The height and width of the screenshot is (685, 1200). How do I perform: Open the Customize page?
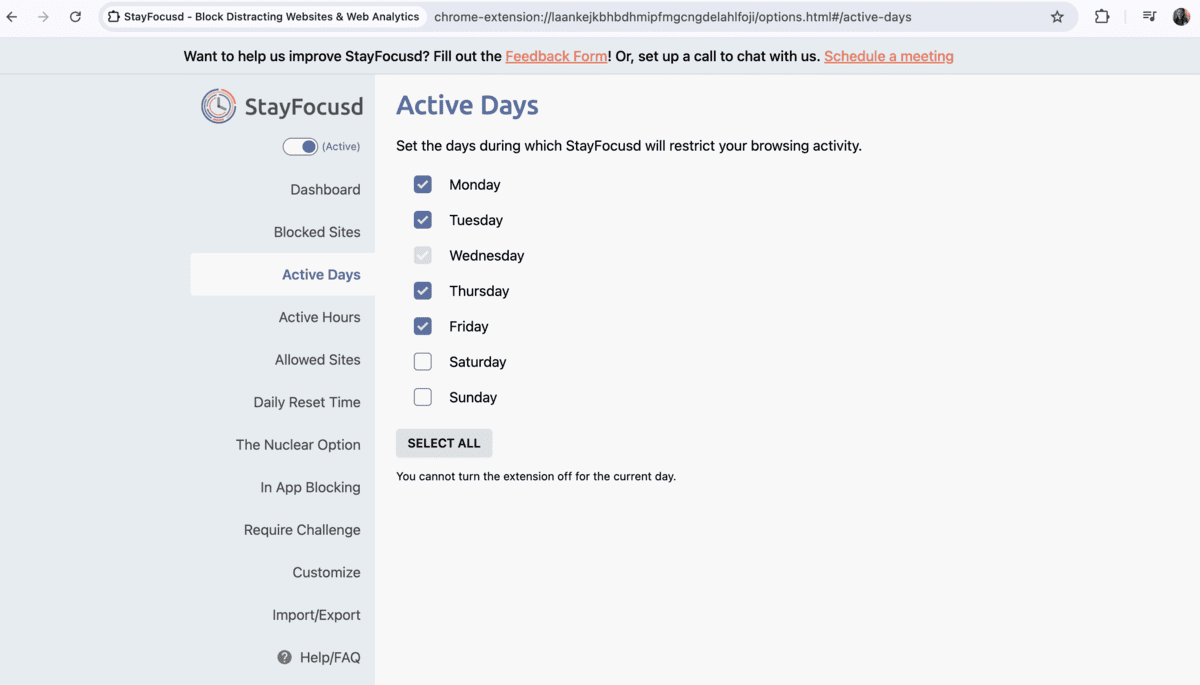[x=326, y=573]
